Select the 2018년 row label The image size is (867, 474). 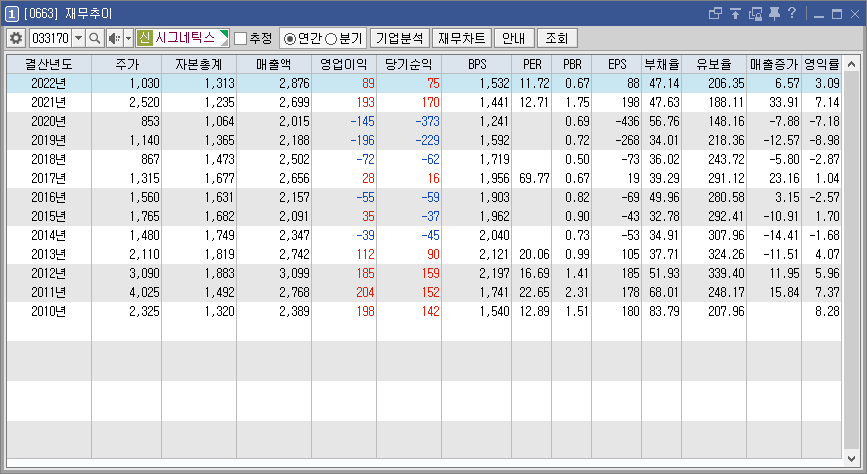(x=49, y=159)
